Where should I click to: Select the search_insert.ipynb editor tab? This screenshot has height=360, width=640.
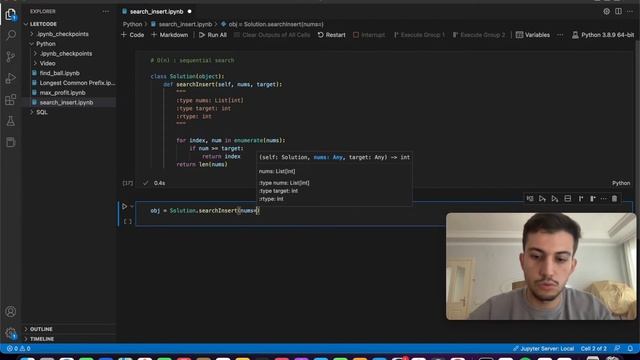point(157,11)
